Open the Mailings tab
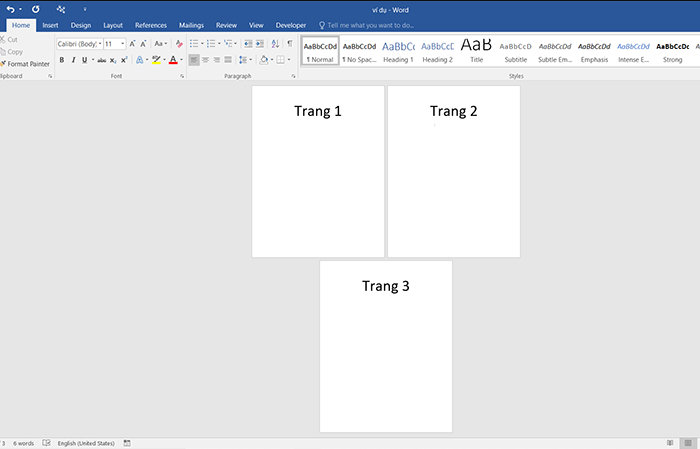Image resolution: width=700 pixels, height=449 pixels. pyautogui.click(x=192, y=25)
